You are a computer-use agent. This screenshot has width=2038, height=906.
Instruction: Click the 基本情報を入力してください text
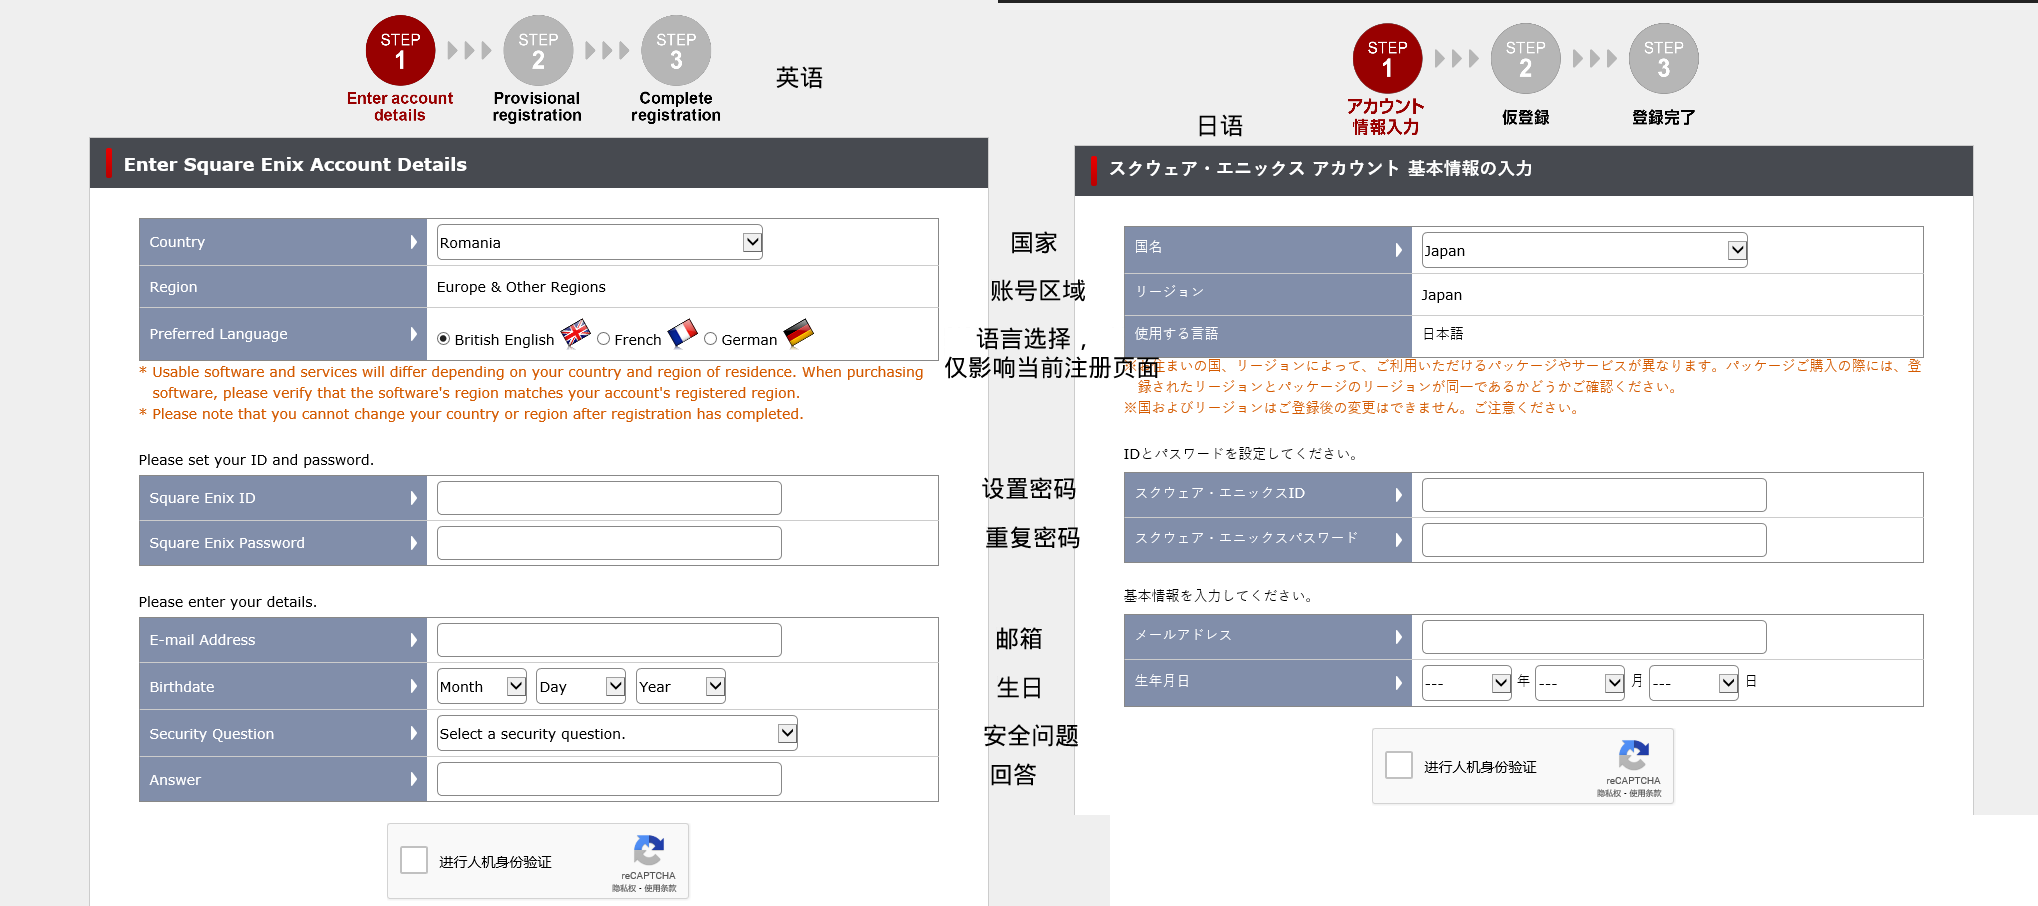tap(1219, 596)
